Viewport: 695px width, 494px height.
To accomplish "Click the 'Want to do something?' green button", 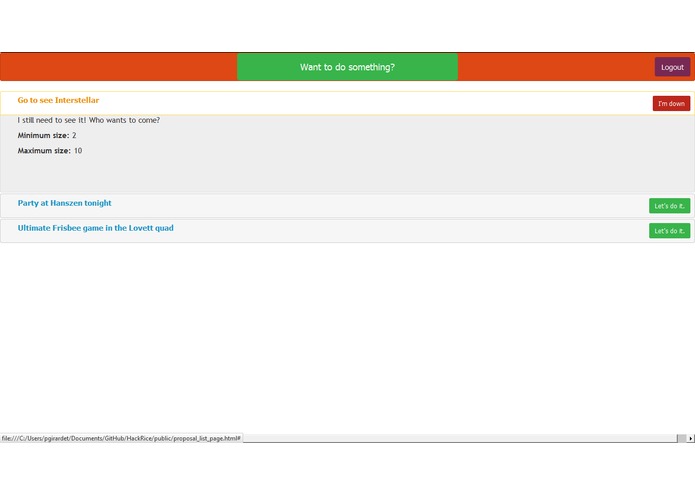I will coord(347,67).
